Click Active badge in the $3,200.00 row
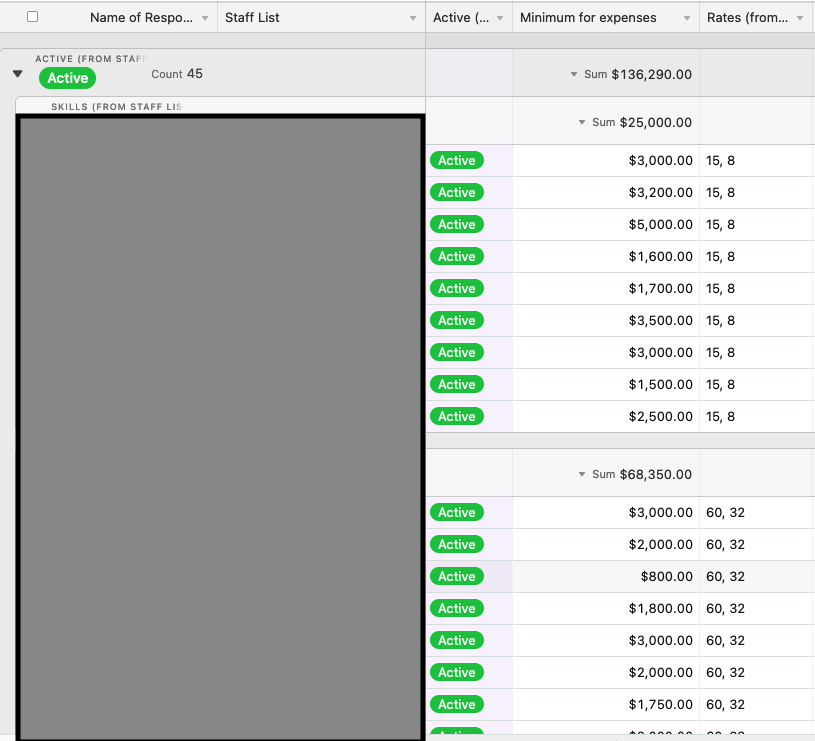 coord(457,192)
